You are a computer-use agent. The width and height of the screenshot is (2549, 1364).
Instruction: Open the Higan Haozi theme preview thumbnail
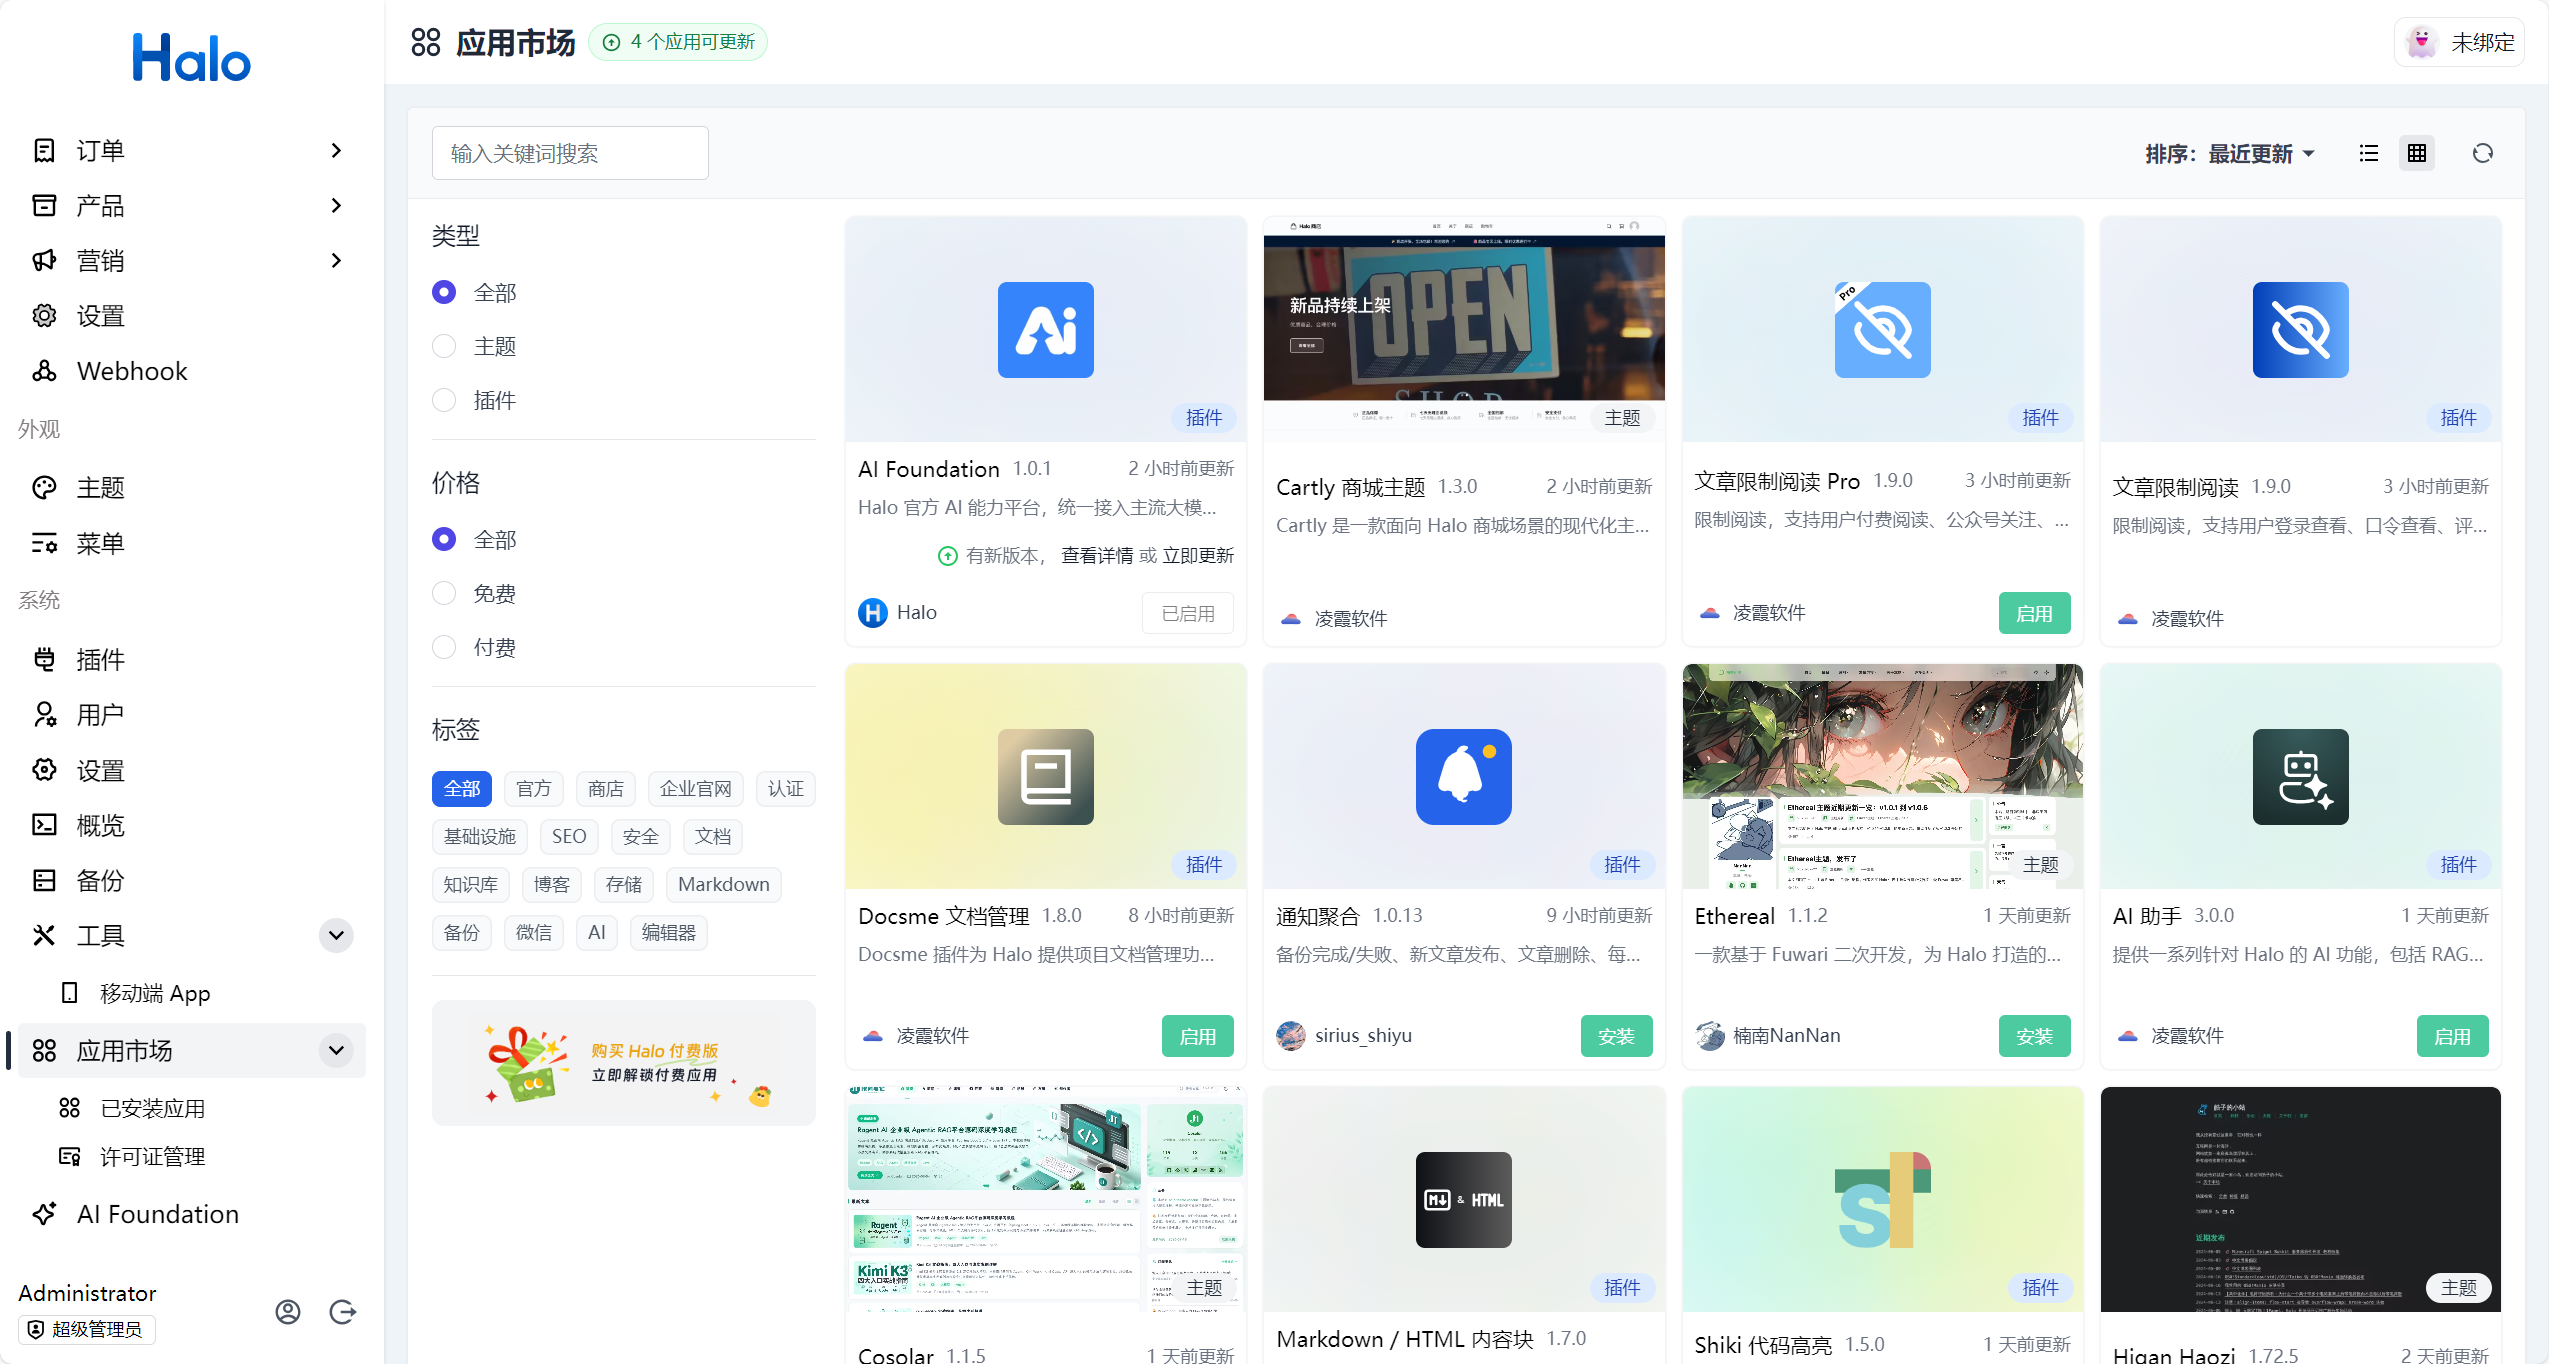(x=2301, y=1199)
